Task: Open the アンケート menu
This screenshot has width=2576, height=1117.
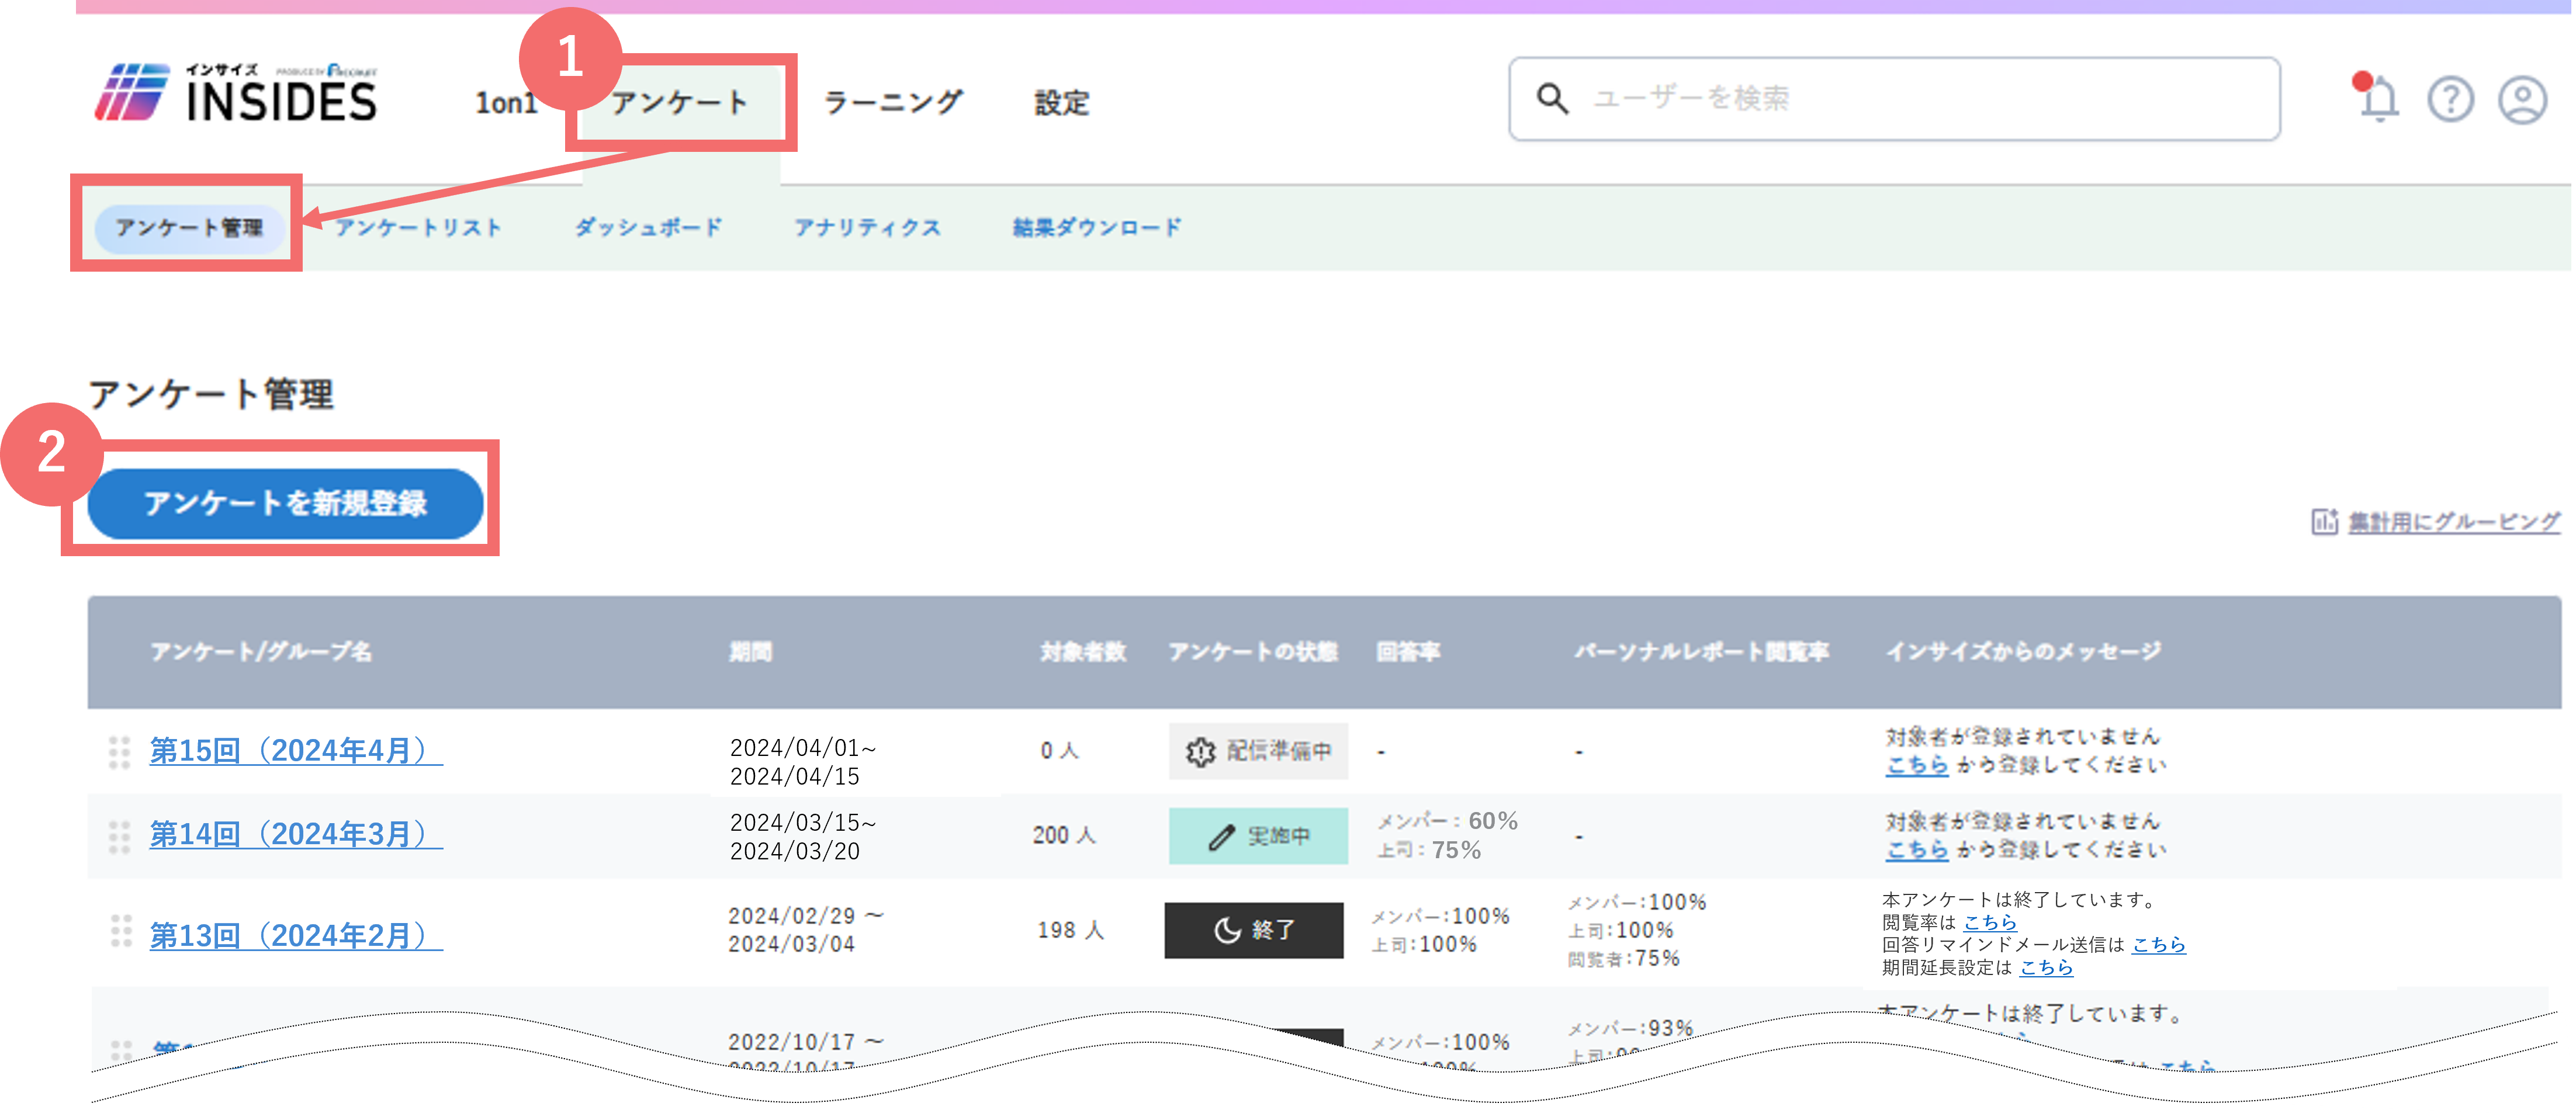Action: (x=680, y=102)
